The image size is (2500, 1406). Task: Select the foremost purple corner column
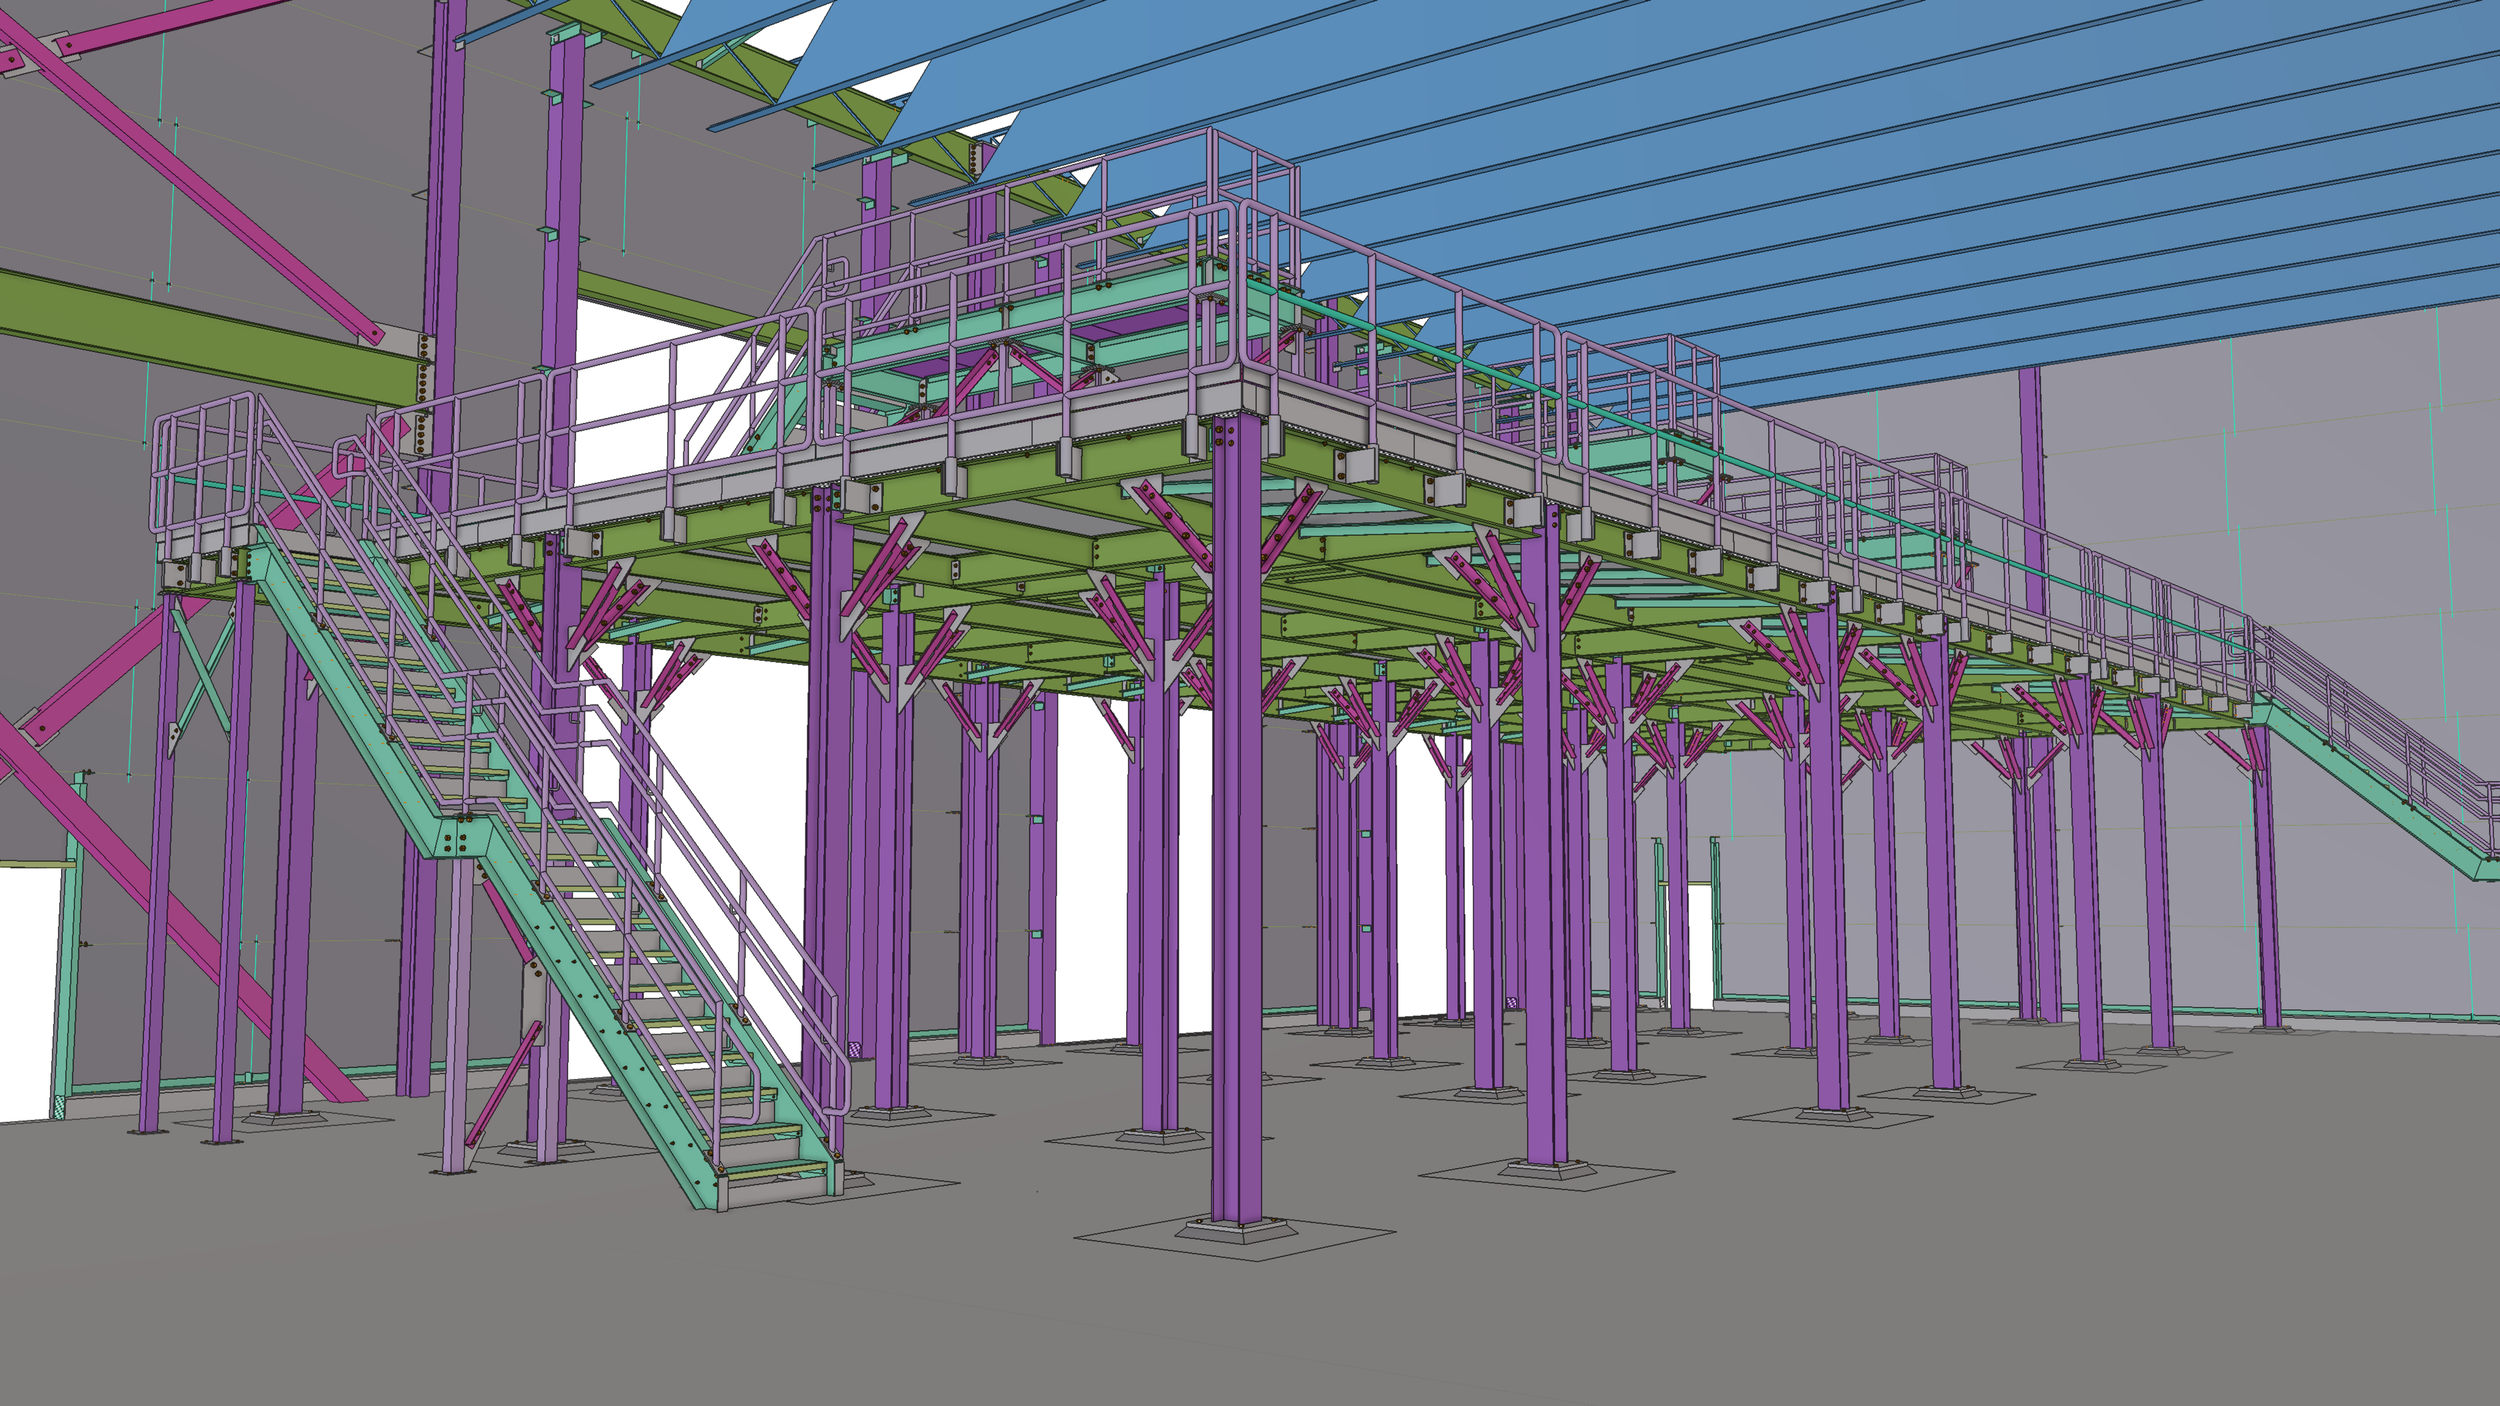tap(1236, 820)
